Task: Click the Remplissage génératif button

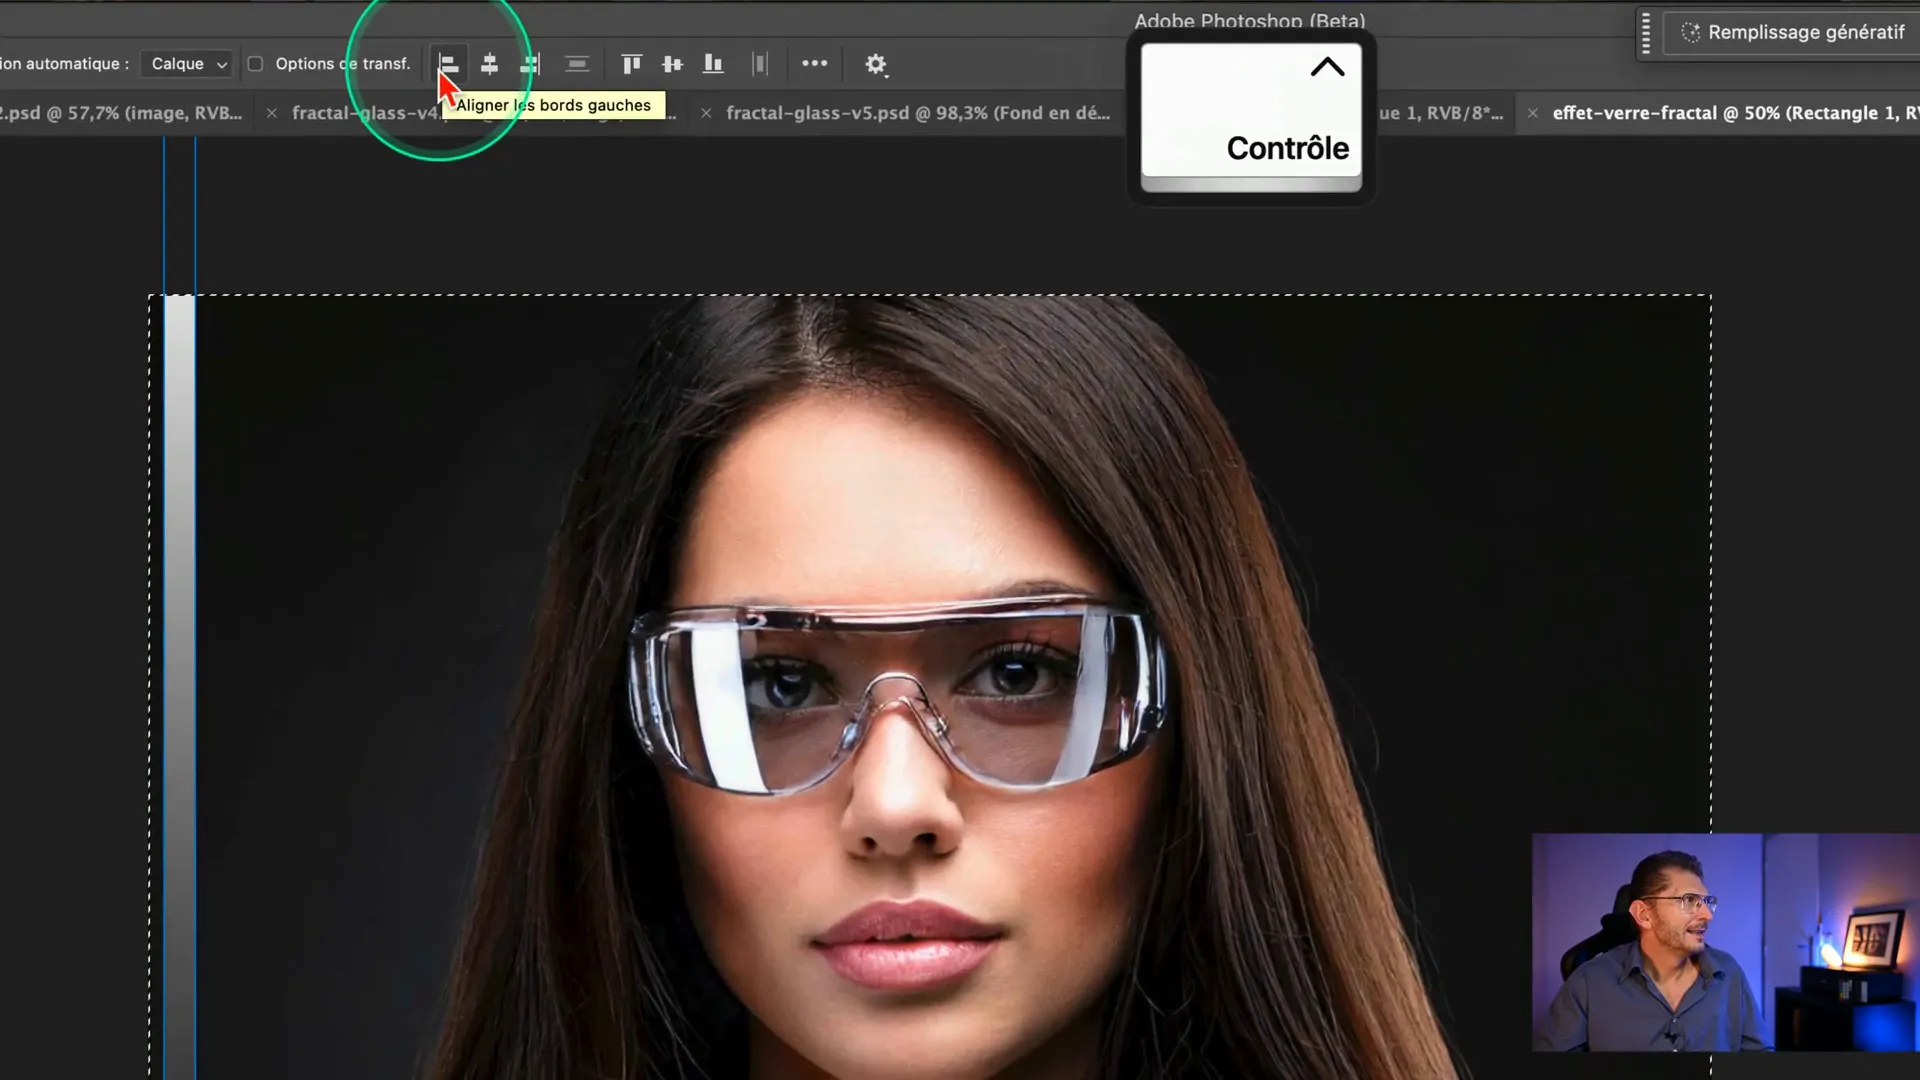Action: 1794,33
